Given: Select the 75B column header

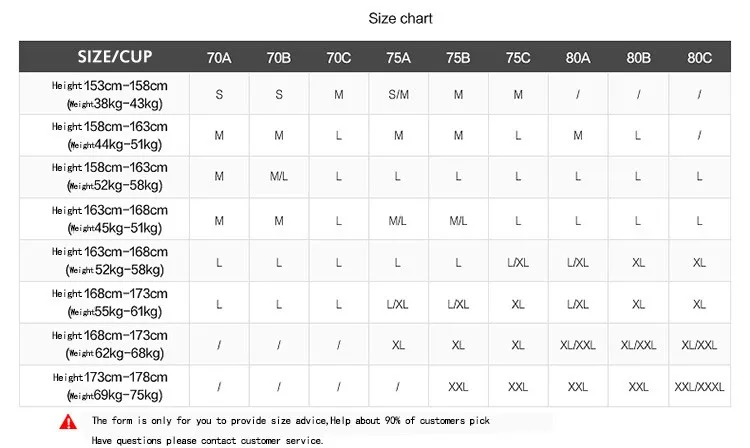Looking at the screenshot, I should [x=458, y=58].
